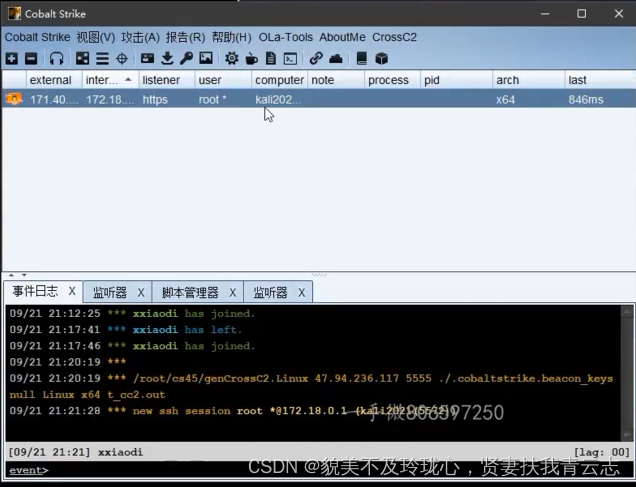Sort by the computer column header
636x487 pixels.
pos(279,80)
